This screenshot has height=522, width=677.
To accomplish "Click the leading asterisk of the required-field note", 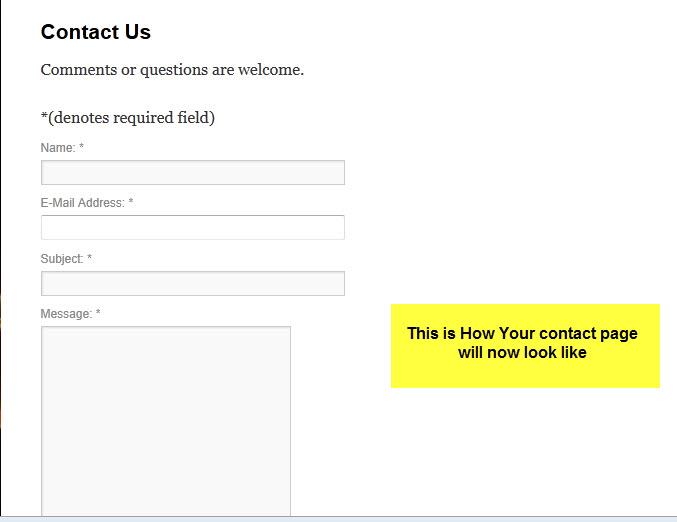I will [44, 117].
